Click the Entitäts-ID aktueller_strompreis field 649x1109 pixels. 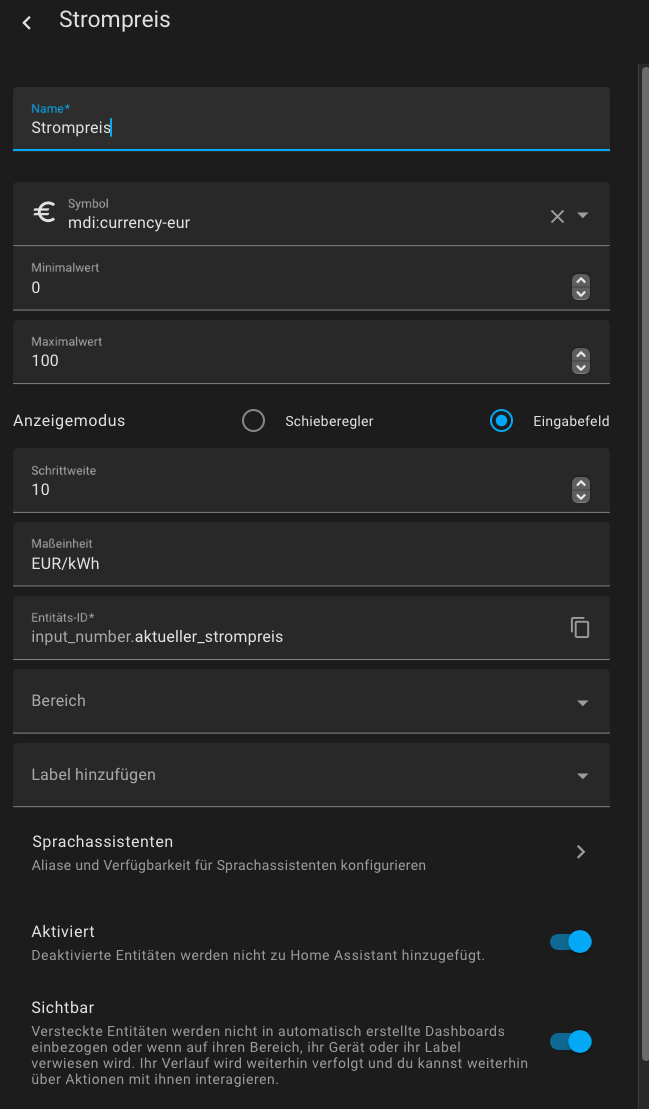(x=290, y=628)
